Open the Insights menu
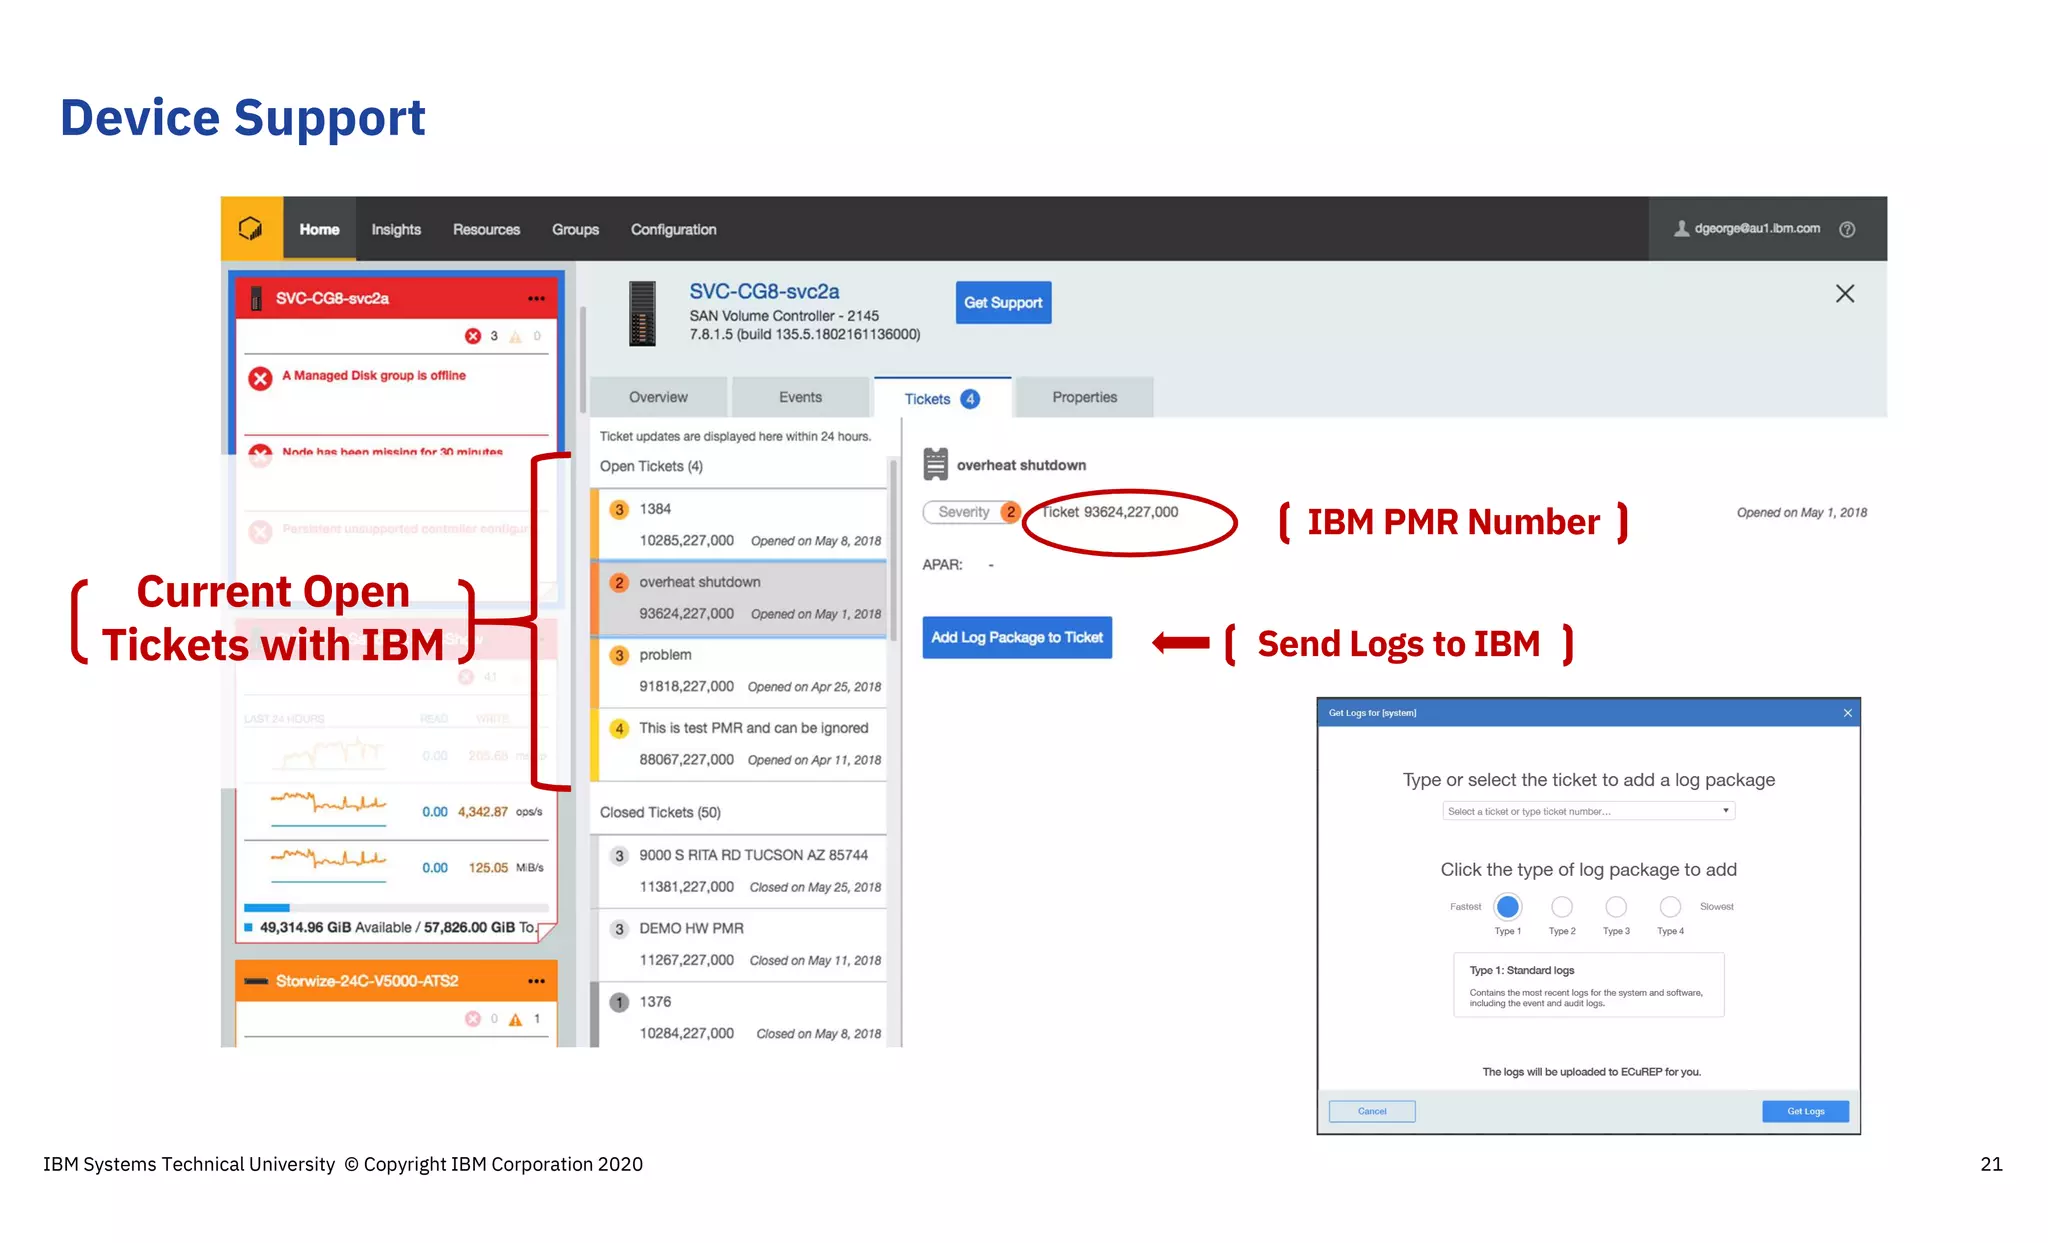The image size is (2048, 1243). pos(396,229)
